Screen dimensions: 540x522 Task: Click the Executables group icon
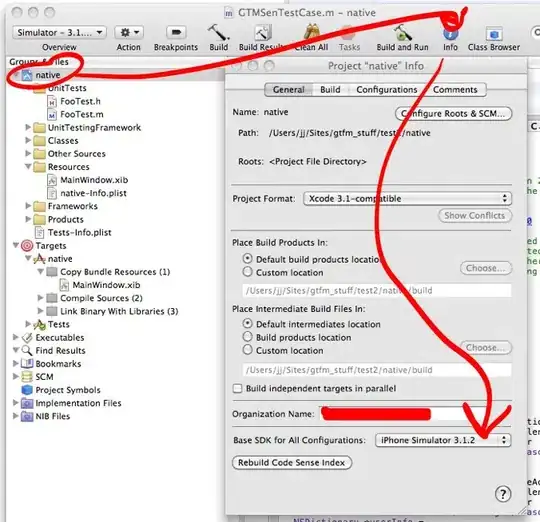(27, 338)
